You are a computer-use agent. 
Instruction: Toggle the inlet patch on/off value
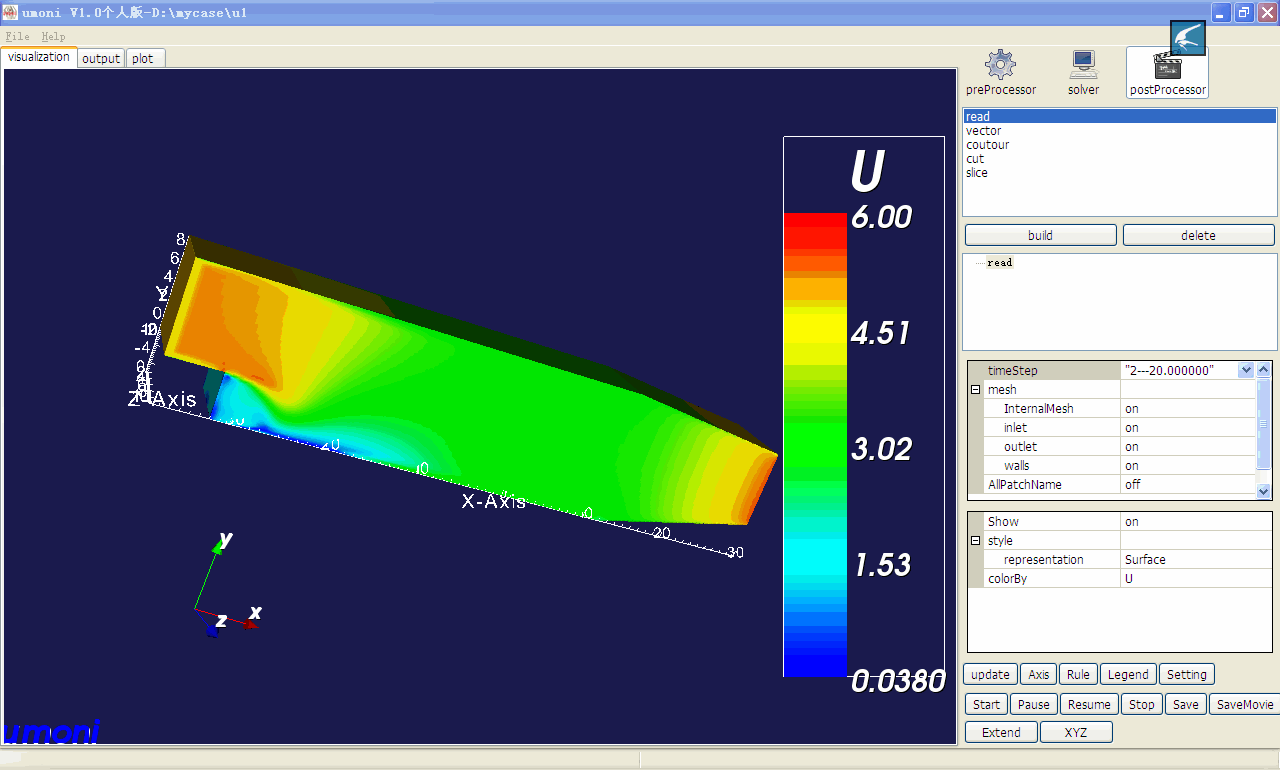point(1187,428)
